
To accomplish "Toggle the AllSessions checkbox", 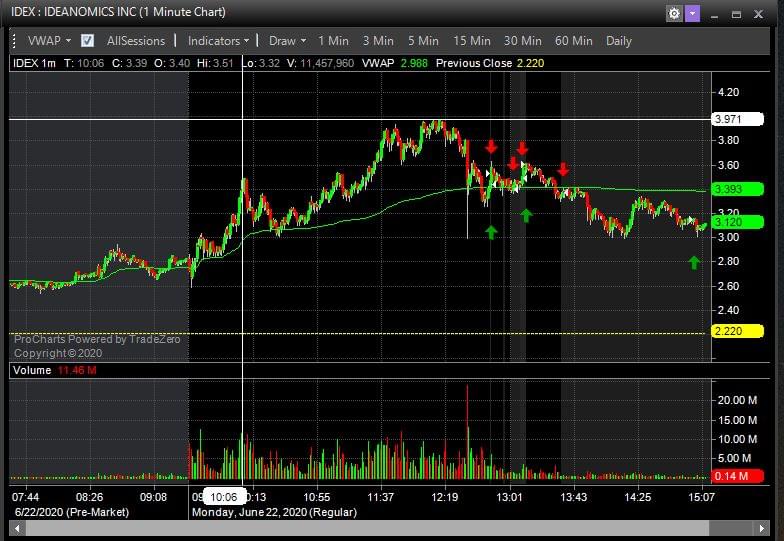I will click(88, 40).
